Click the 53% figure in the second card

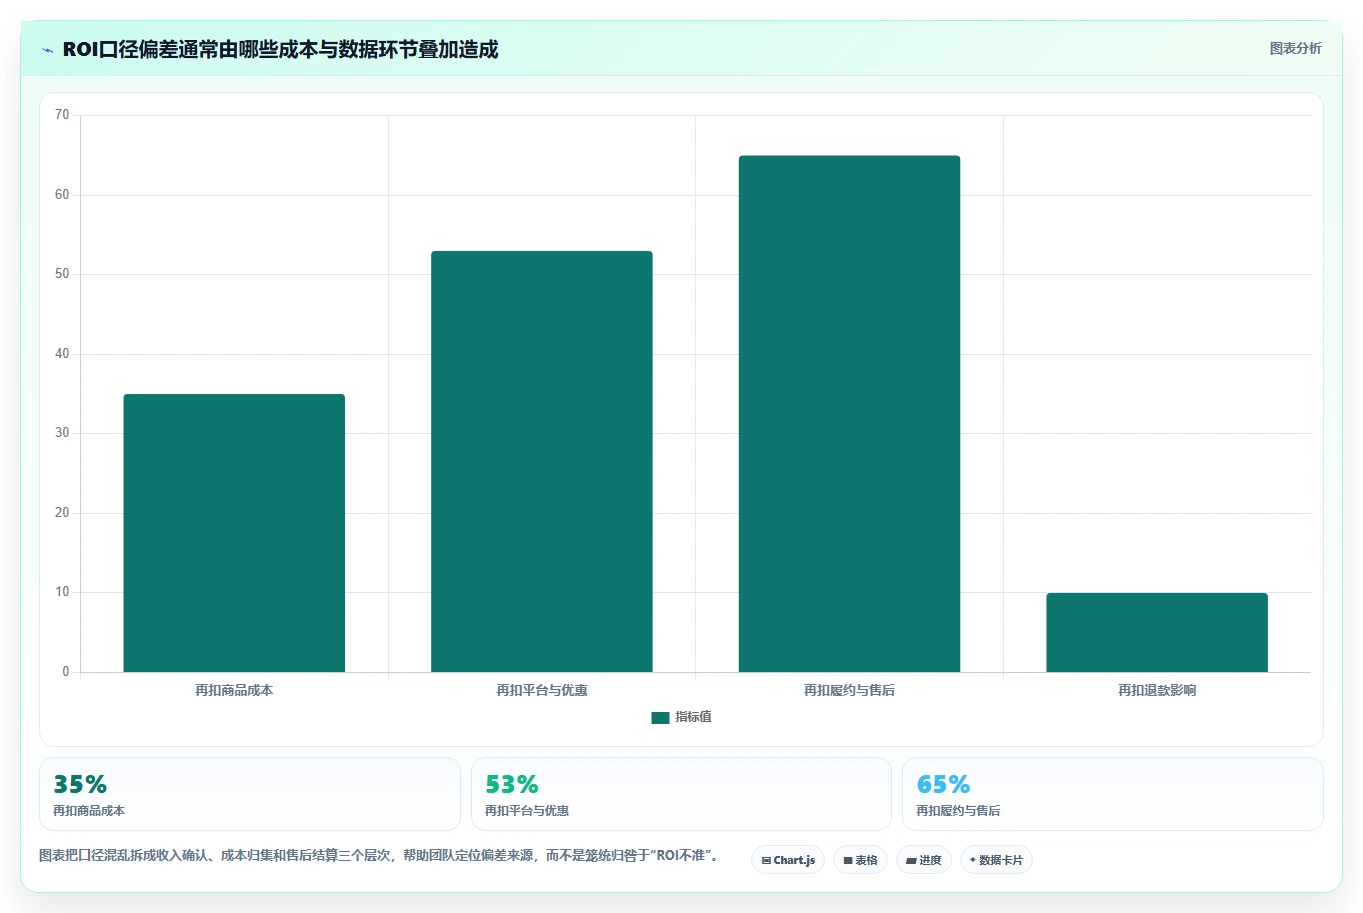coord(512,784)
